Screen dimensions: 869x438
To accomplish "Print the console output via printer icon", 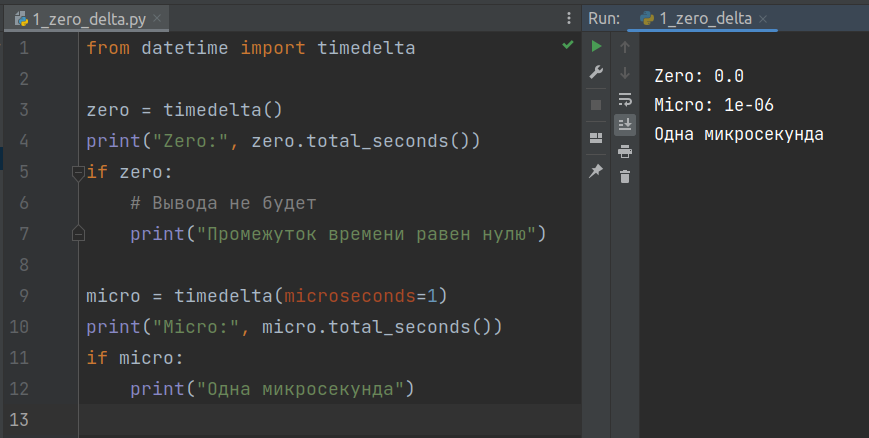I will tap(625, 151).
